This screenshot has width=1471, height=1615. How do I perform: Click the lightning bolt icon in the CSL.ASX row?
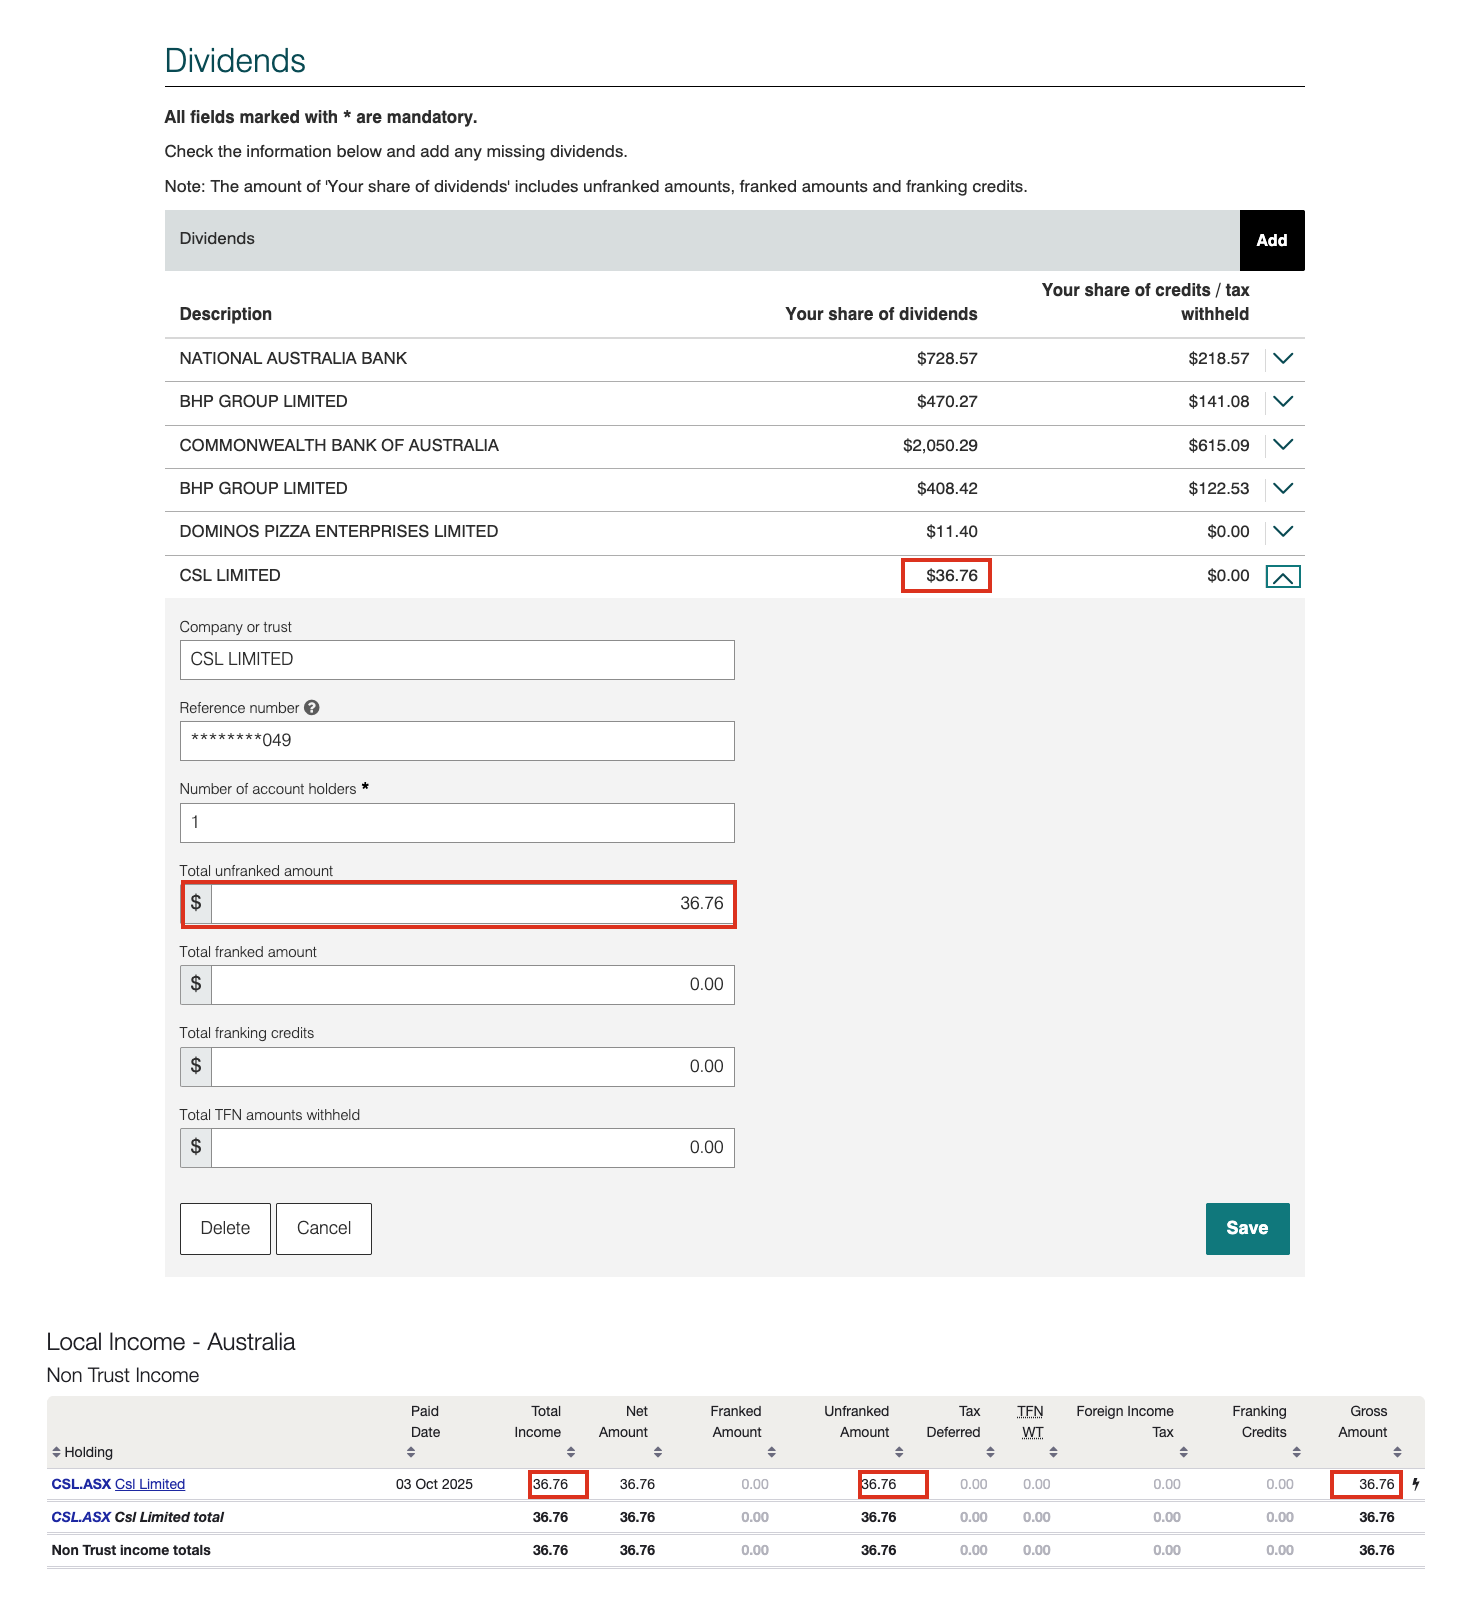tap(1416, 1484)
